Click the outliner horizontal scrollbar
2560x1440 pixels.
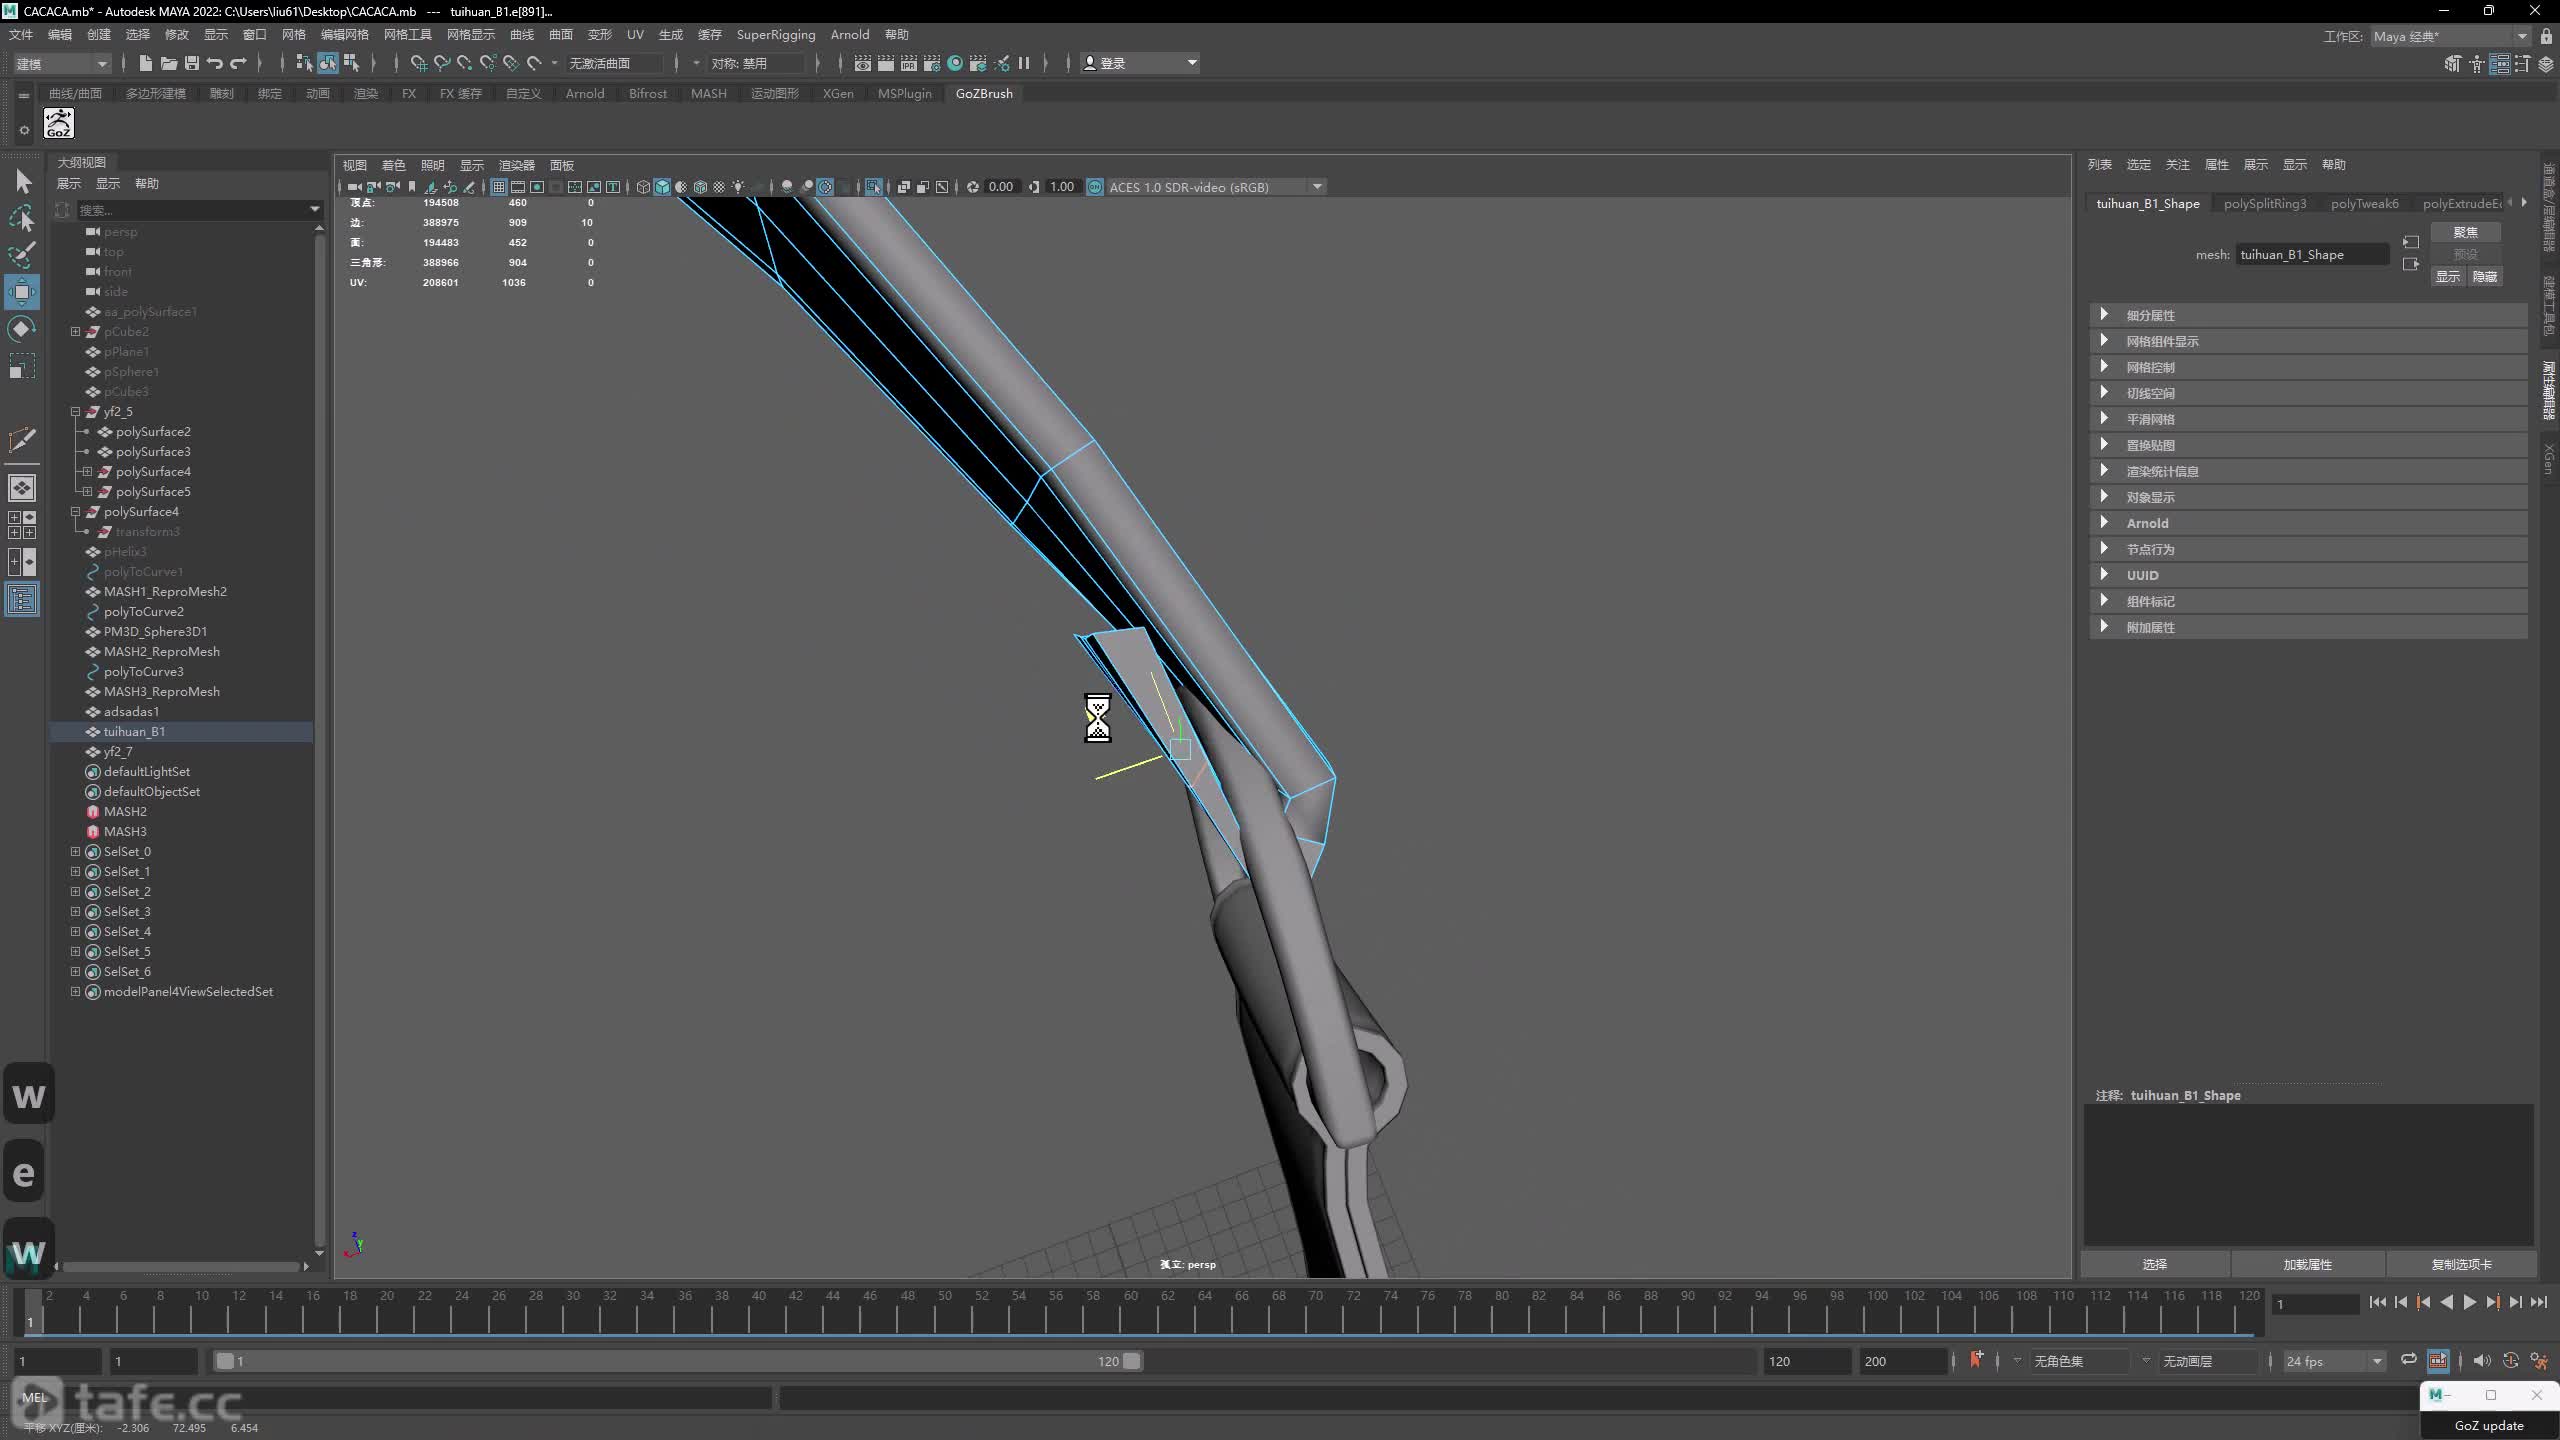point(180,1266)
